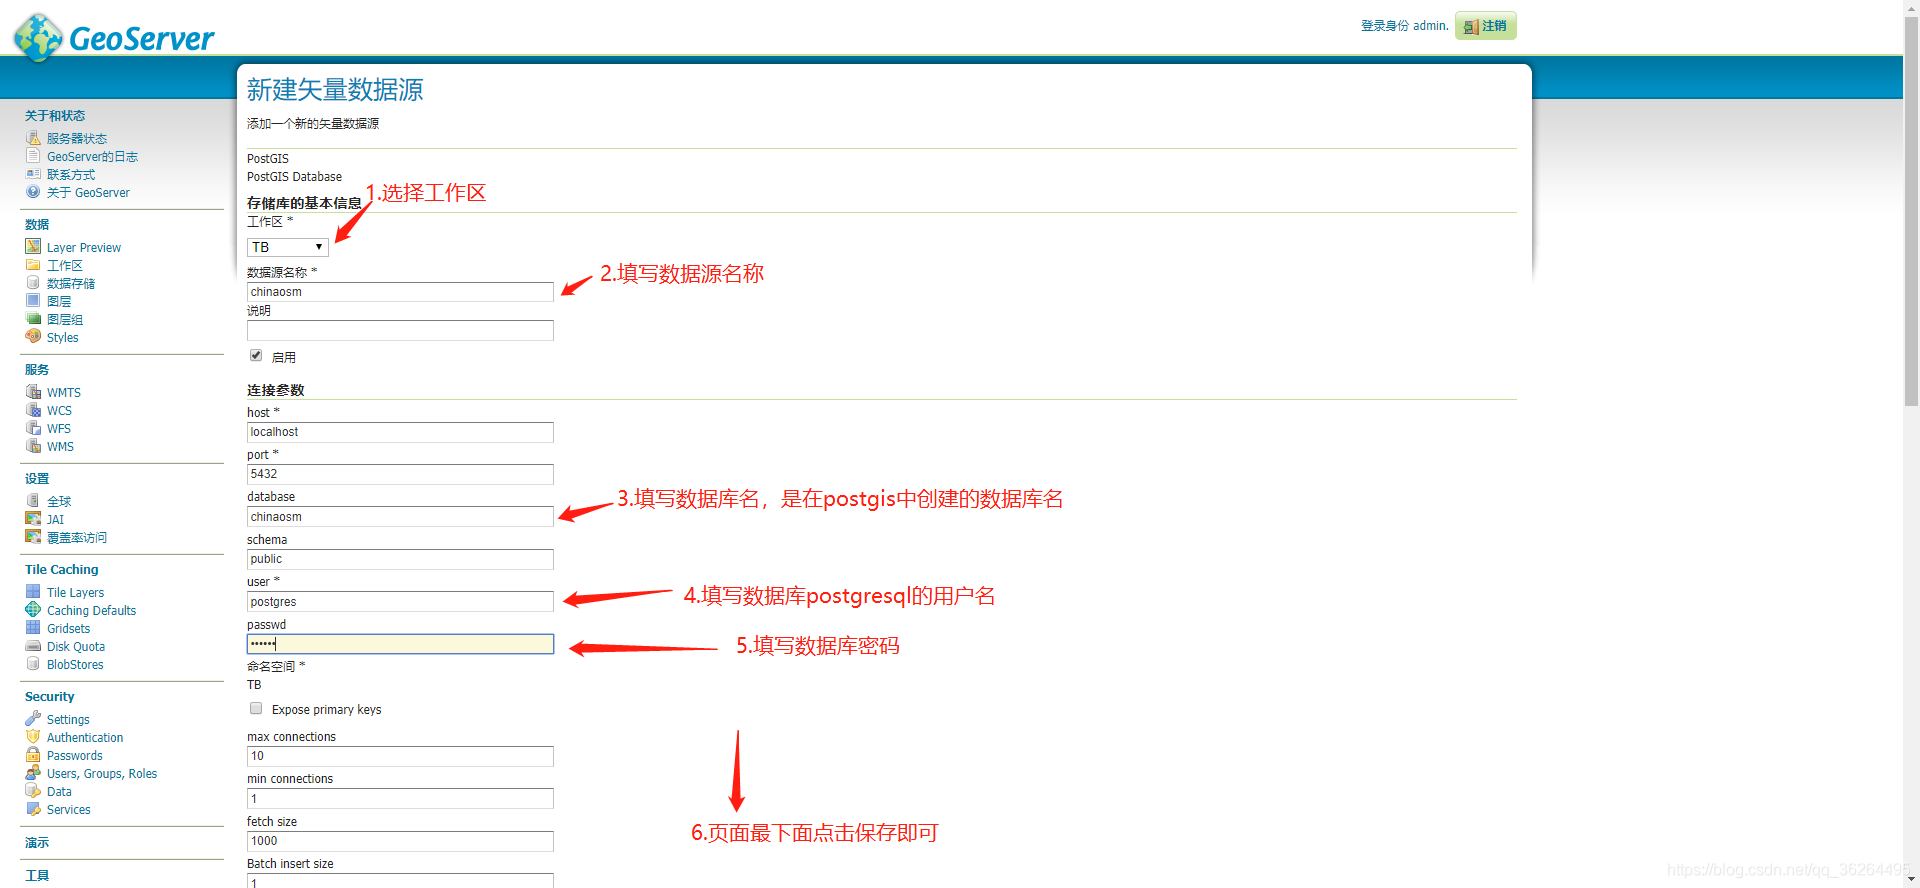Image resolution: width=1920 pixels, height=888 pixels.
Task: Click the WMTS service icon
Action: pyautogui.click(x=33, y=392)
